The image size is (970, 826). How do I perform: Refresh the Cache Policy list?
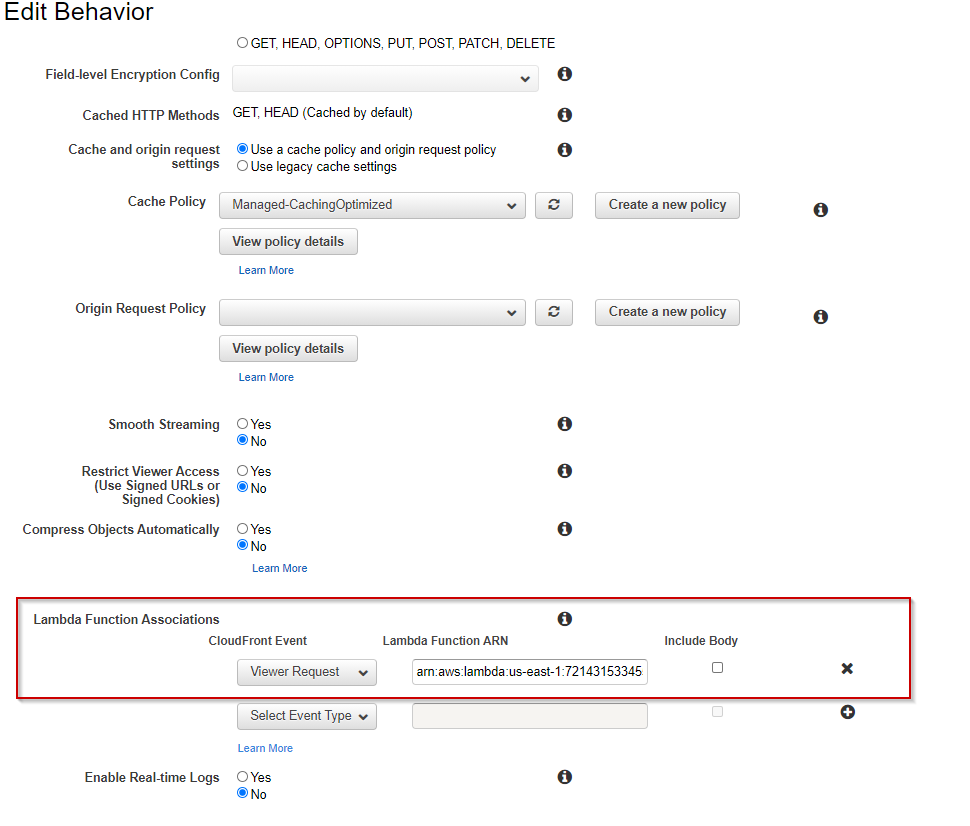[553, 205]
